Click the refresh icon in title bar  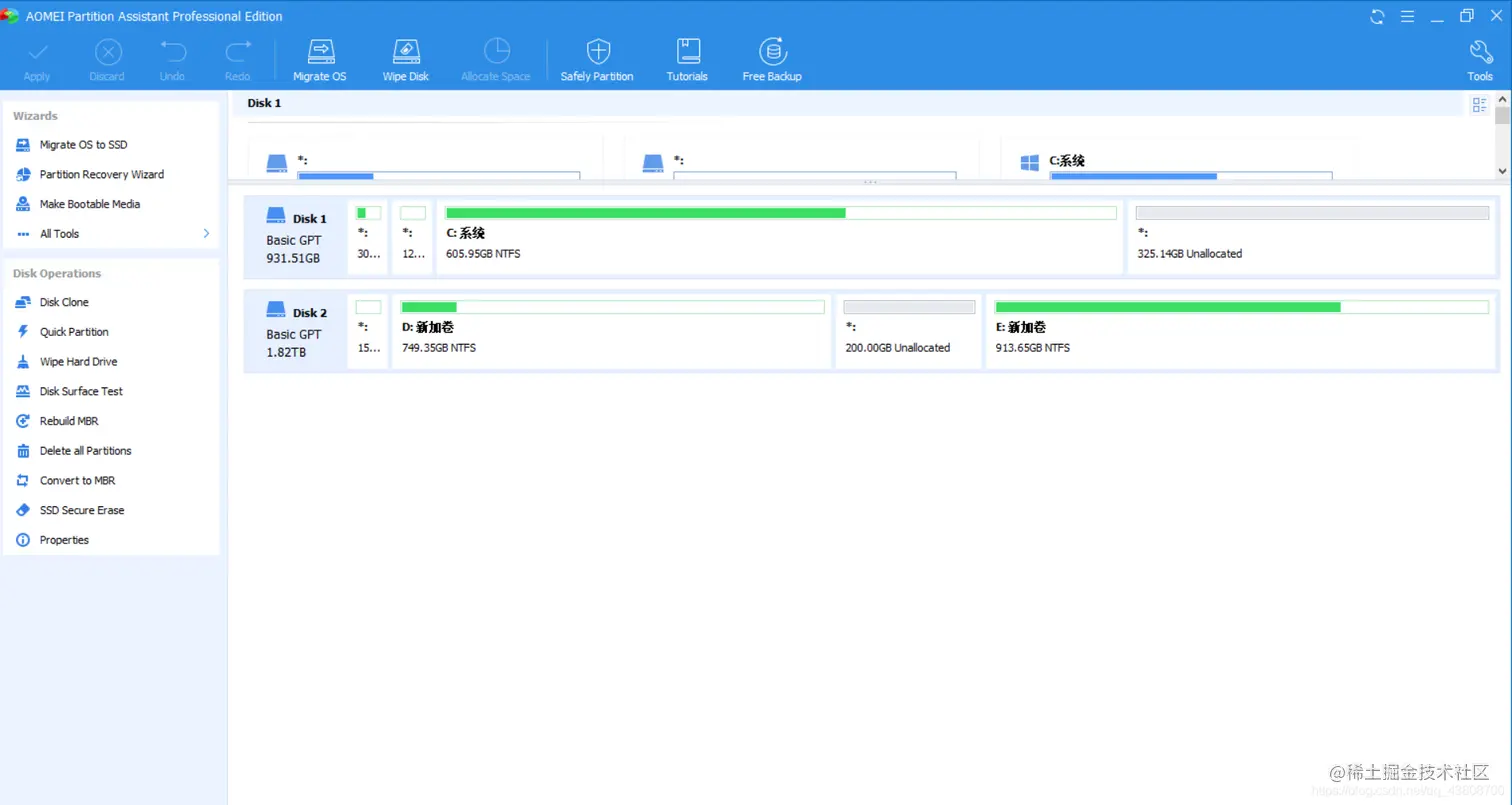pos(1378,16)
